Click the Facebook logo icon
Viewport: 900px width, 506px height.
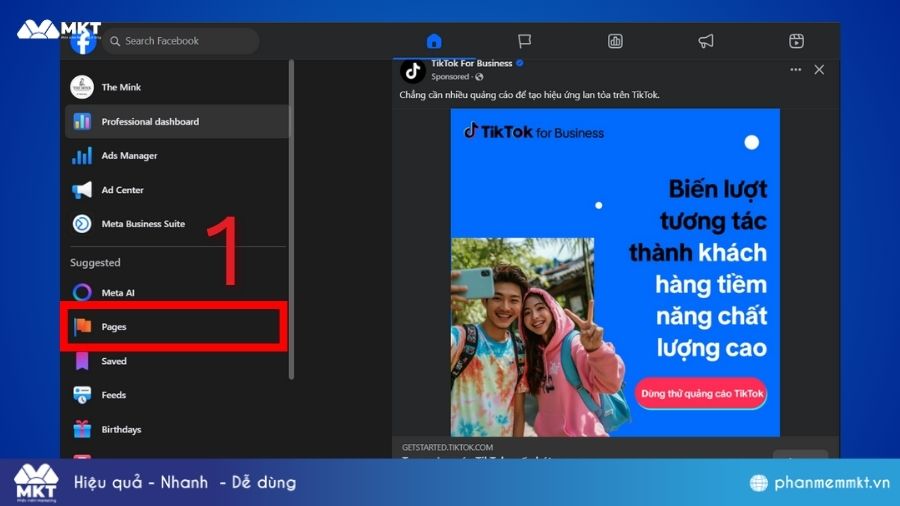click(x=83, y=42)
